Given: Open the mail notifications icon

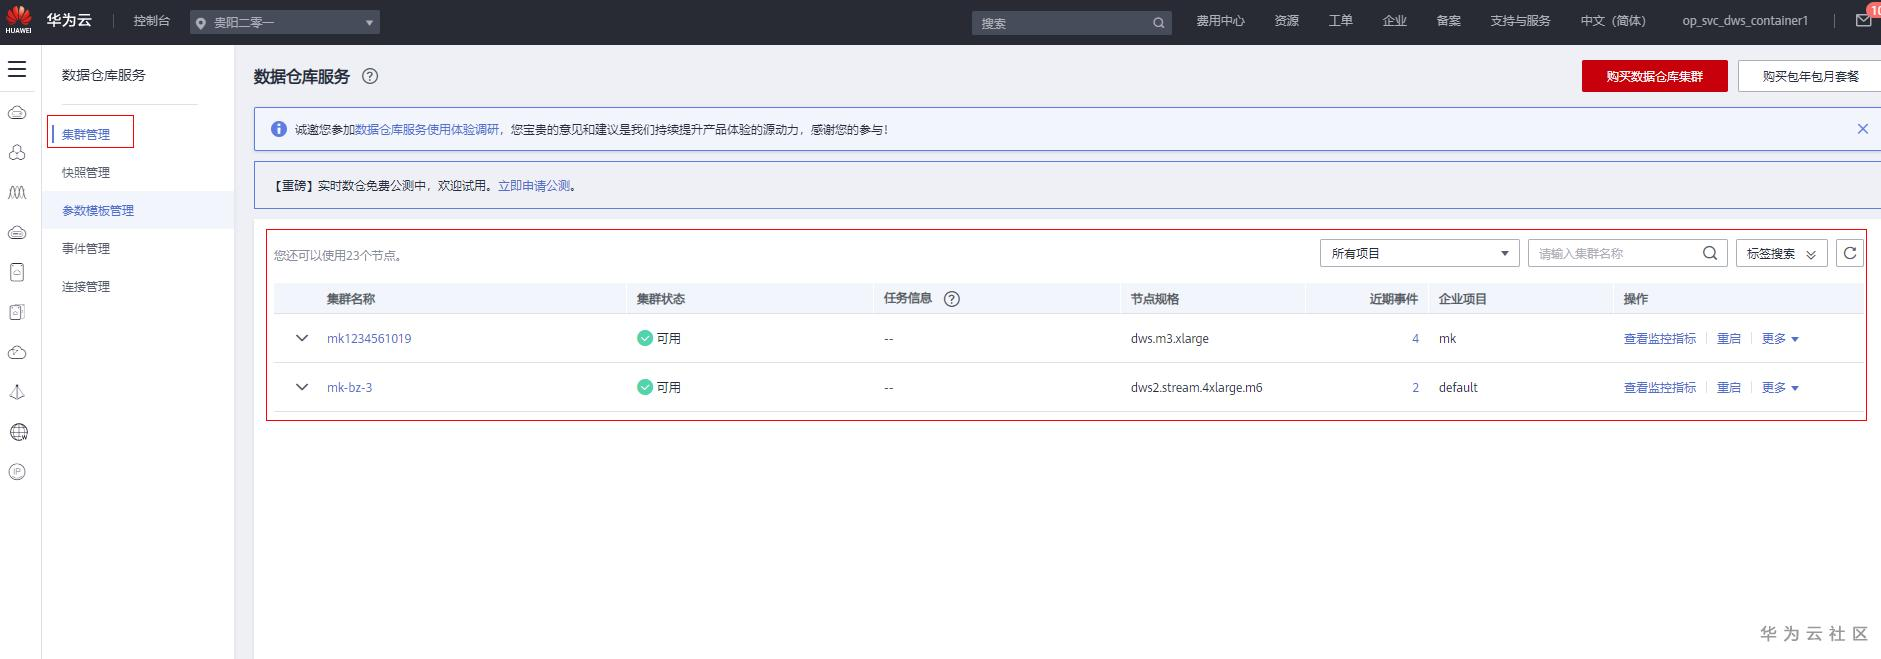Looking at the screenshot, I should click(1864, 21).
